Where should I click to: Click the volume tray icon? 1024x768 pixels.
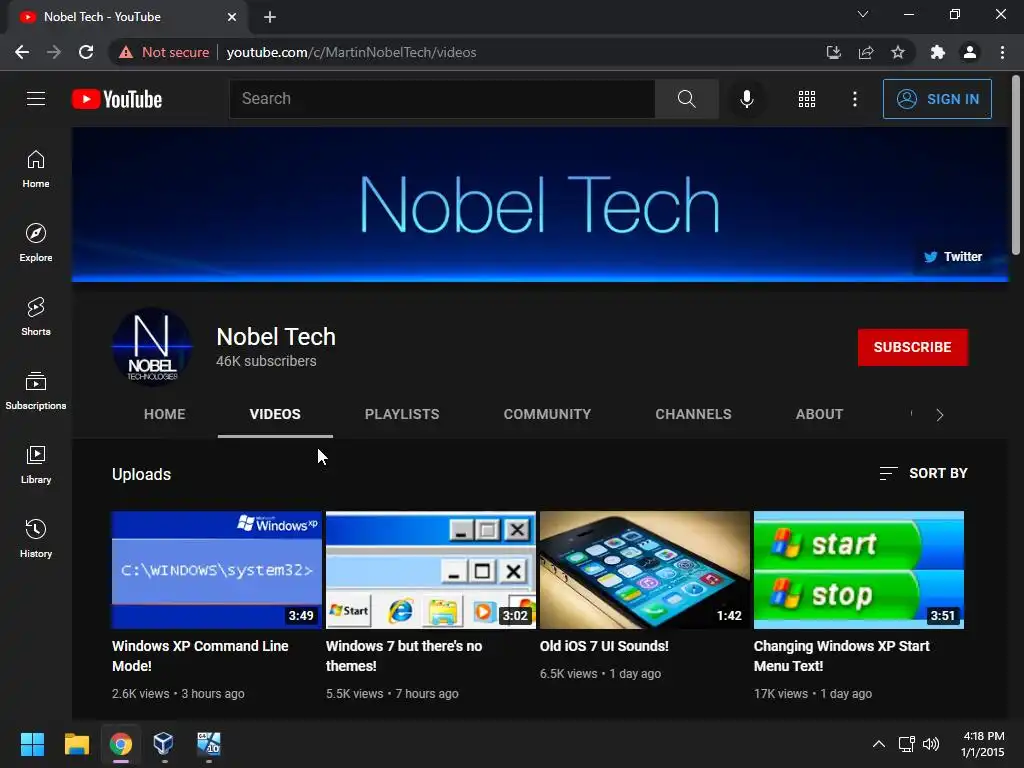tap(931, 744)
